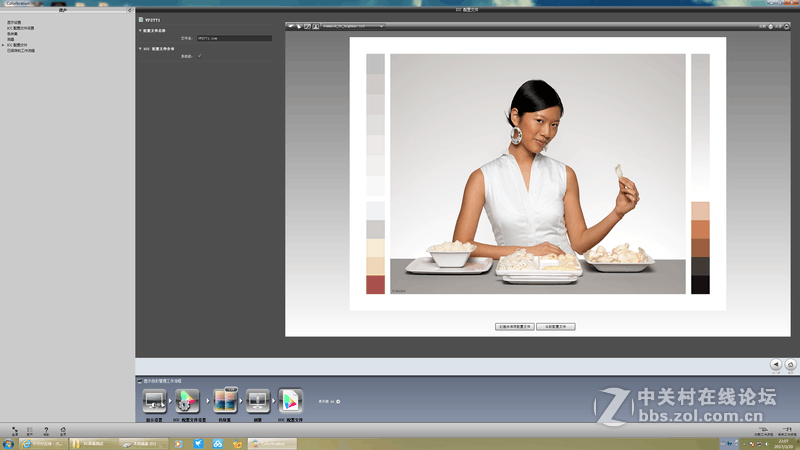Select the third item in left panel list
This screenshot has height=450, width=800.
(x=12, y=34)
